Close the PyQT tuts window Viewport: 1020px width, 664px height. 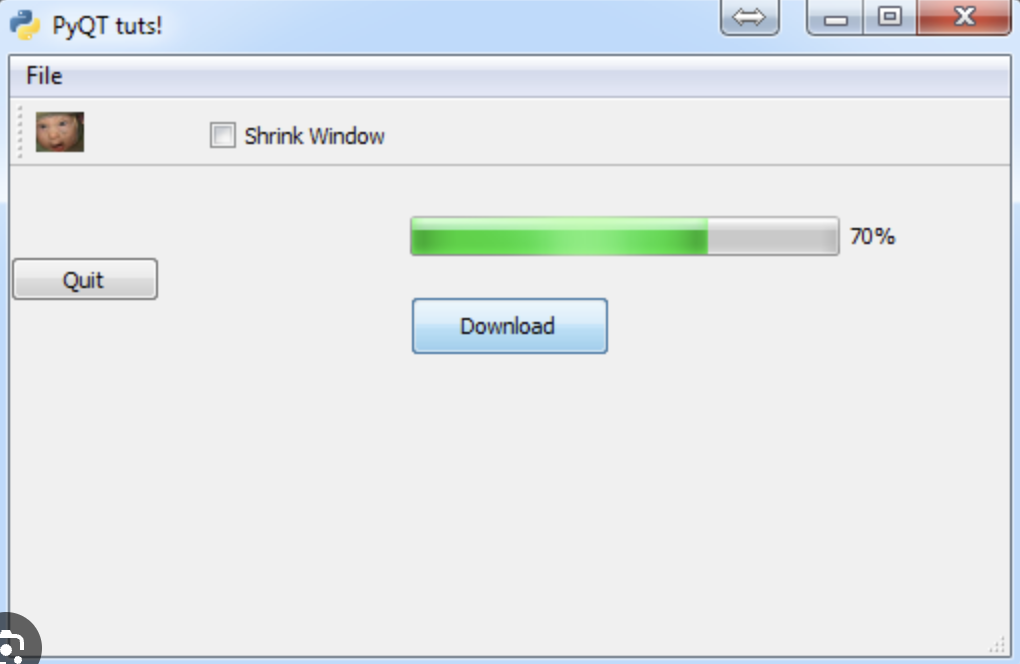point(963,17)
